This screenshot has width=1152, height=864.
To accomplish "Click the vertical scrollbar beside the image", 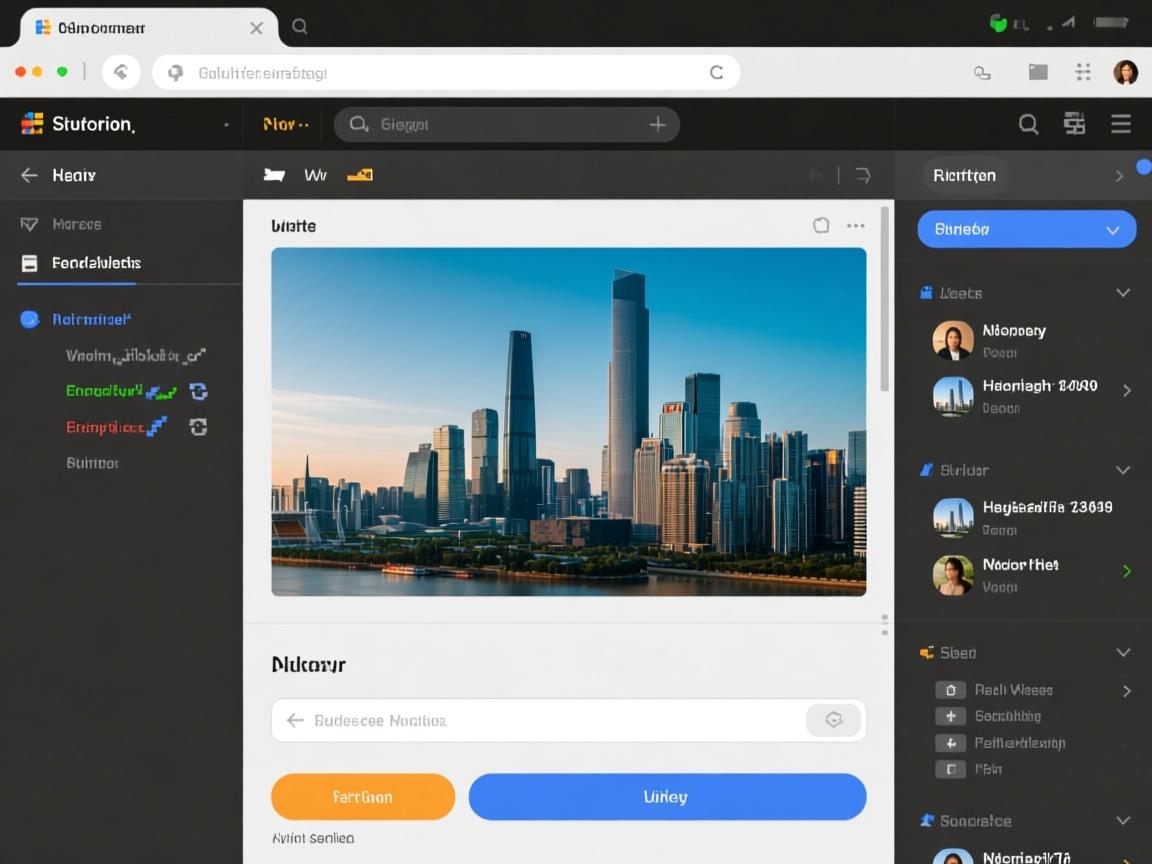I will pos(884,300).
